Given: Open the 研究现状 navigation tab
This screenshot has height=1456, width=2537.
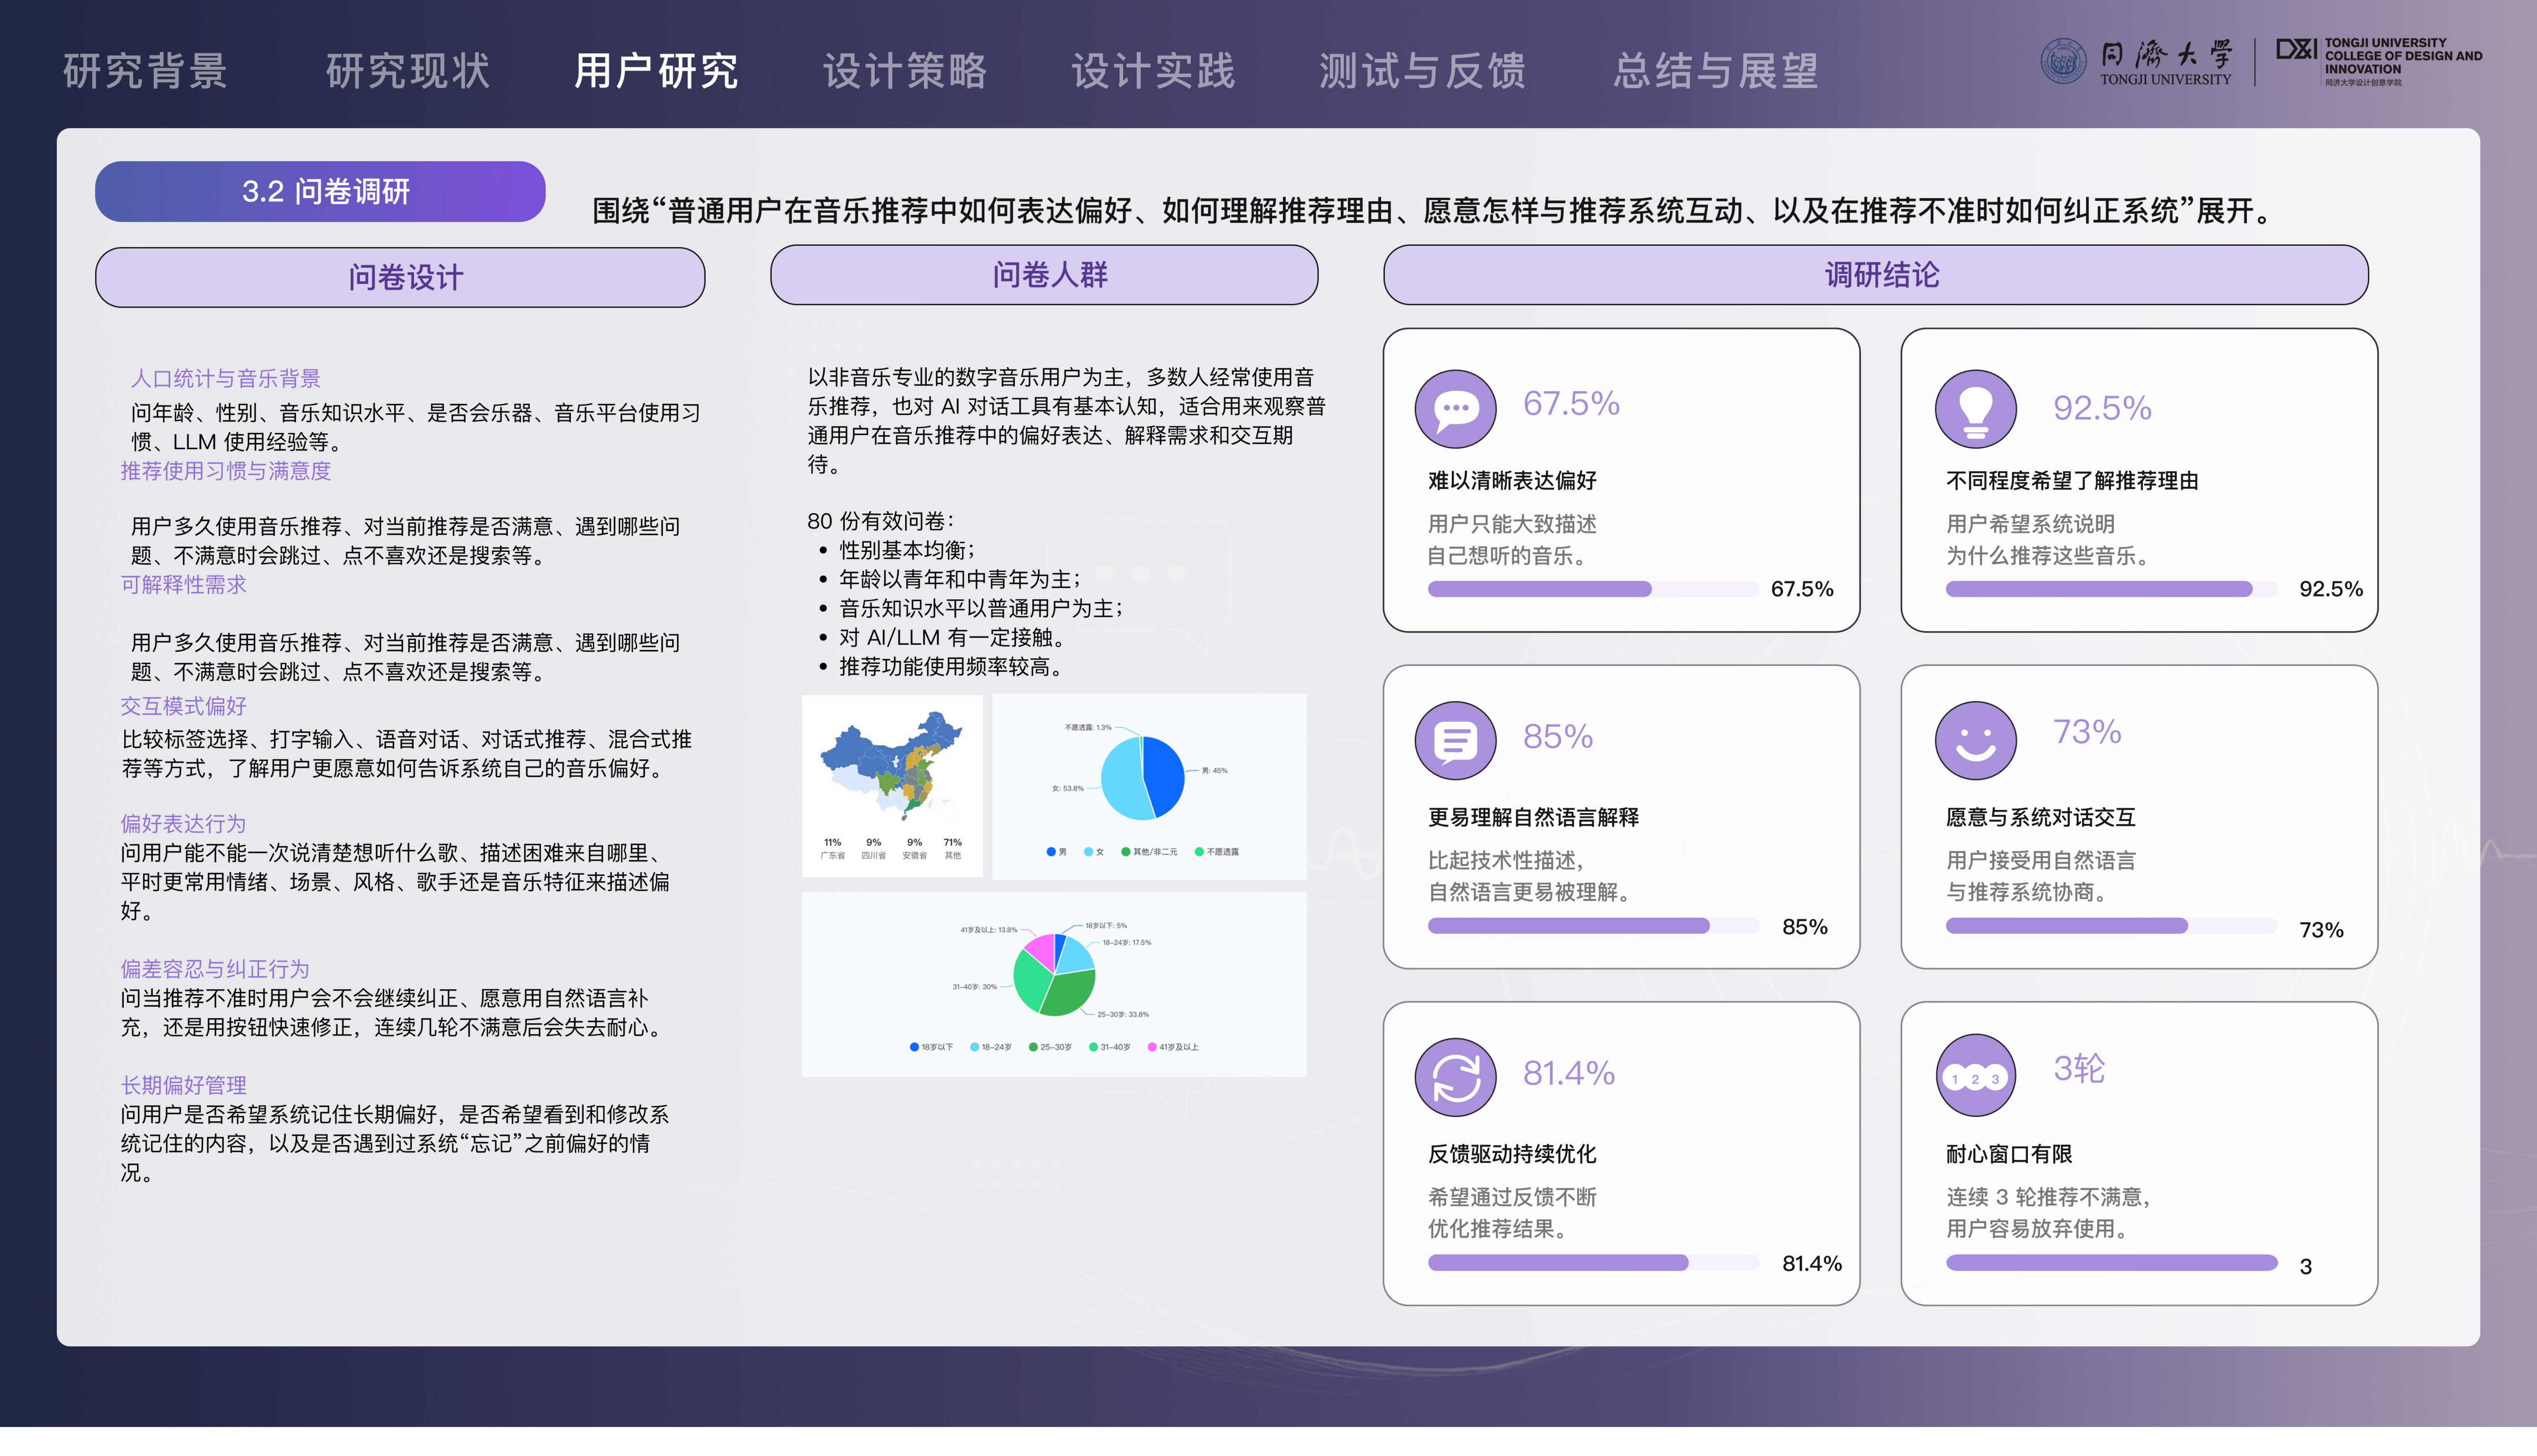Looking at the screenshot, I should tap(408, 71).
